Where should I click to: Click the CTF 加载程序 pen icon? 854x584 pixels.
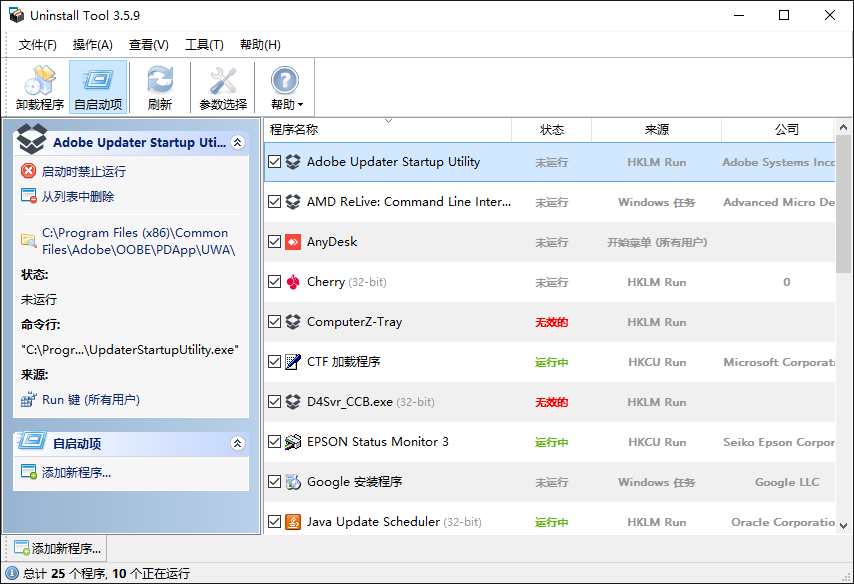tap(293, 362)
